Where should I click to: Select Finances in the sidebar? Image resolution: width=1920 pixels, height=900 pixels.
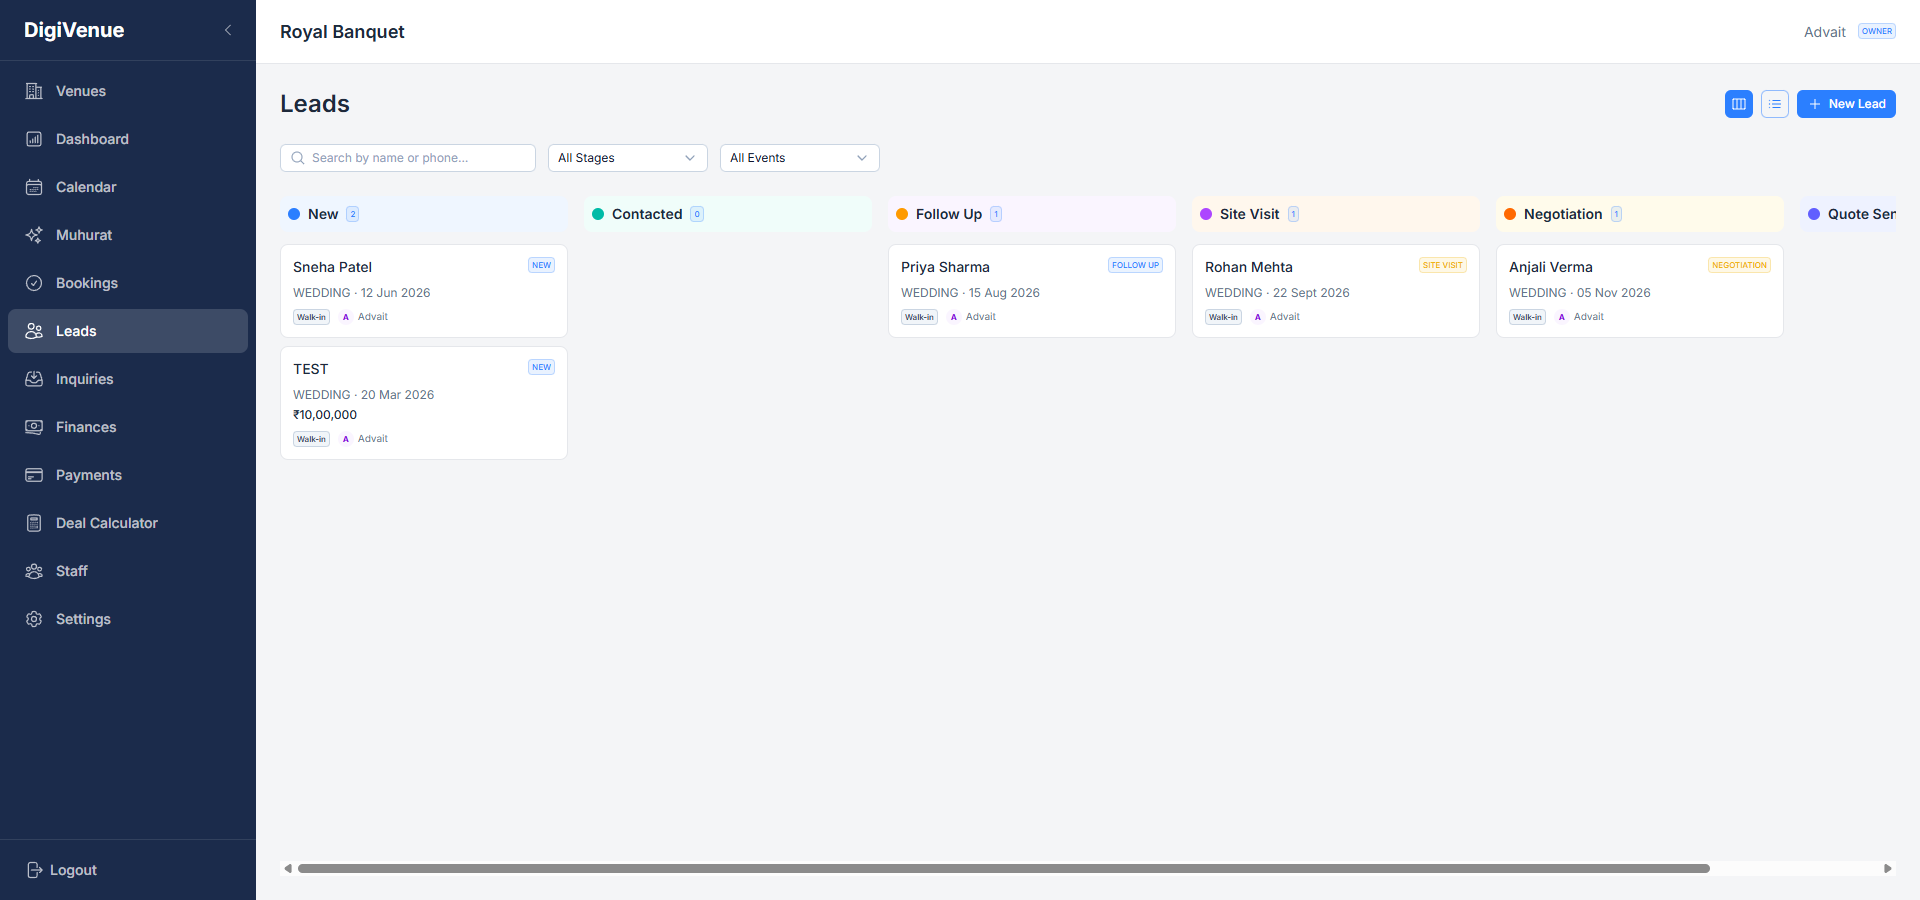[128, 427]
